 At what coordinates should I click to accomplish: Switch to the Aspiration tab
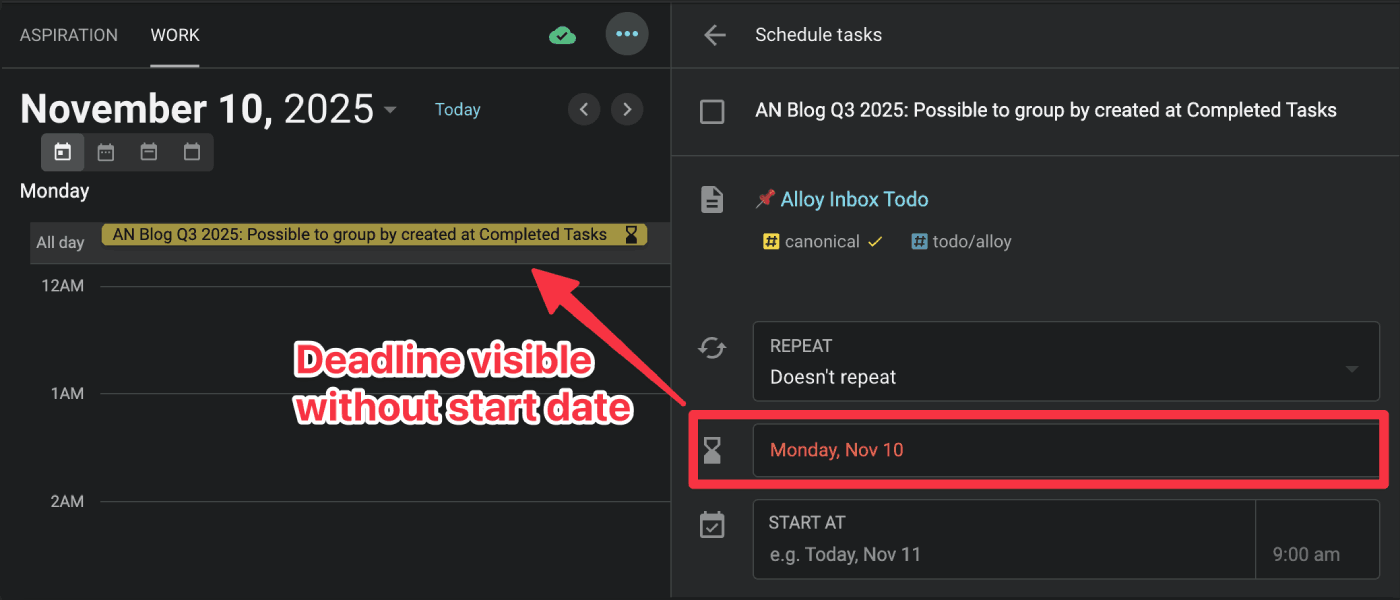[69, 35]
